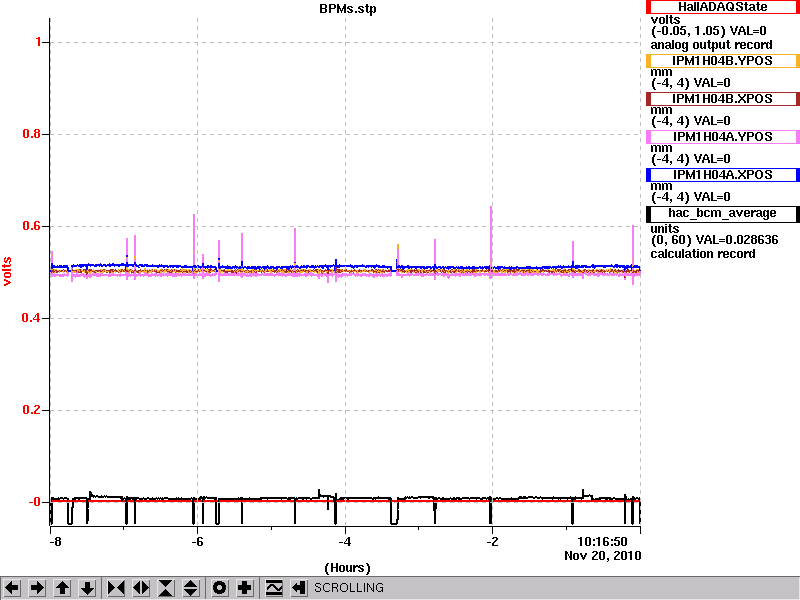
Task: Zoom in horizontally with the bowtie icon
Action: tap(116, 588)
